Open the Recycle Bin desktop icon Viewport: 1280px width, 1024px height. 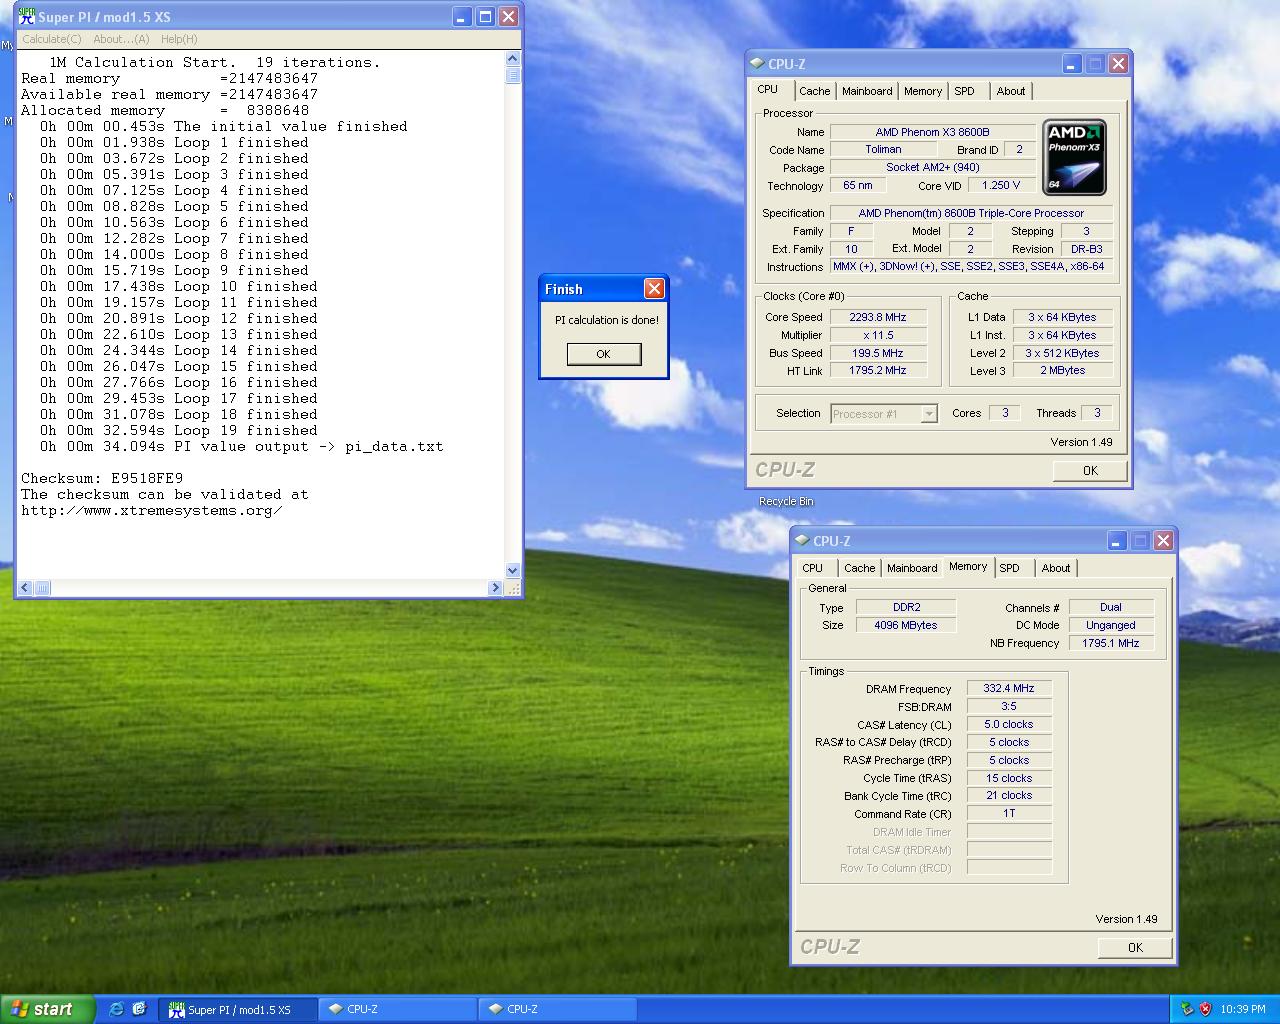coord(786,501)
